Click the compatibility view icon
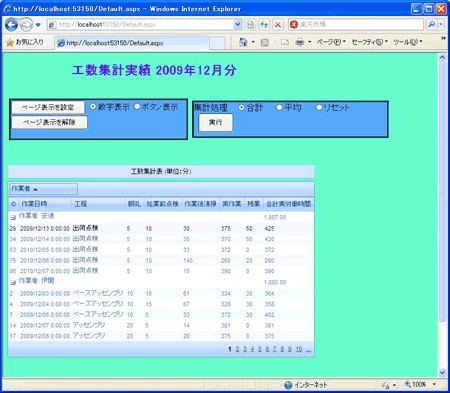The width and height of the screenshot is (450, 393). click(x=250, y=24)
